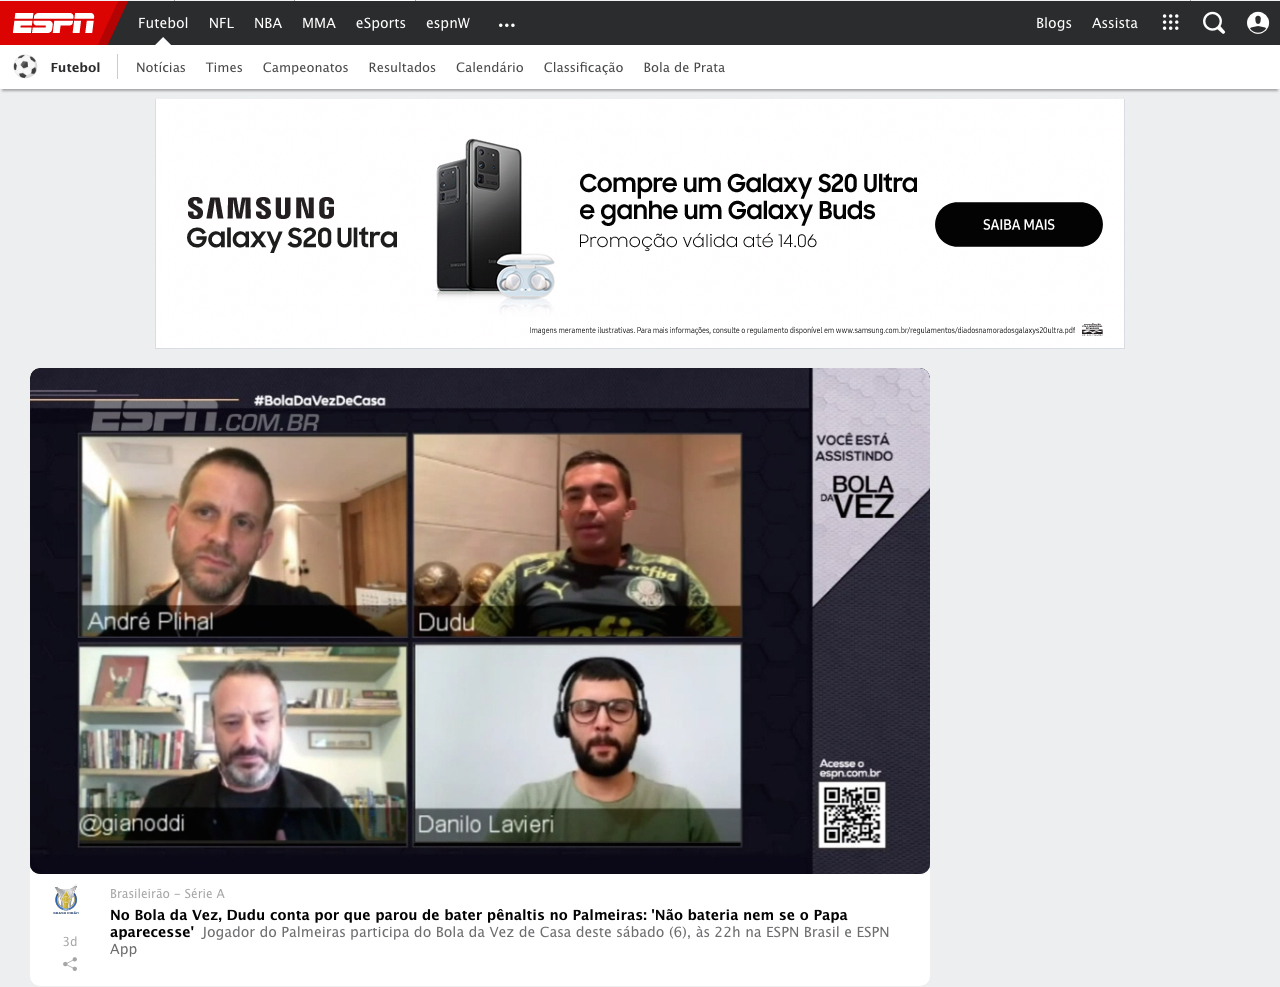Screen dimensions: 1280x987
Task: Open the Assista link
Action: pos(1115,23)
